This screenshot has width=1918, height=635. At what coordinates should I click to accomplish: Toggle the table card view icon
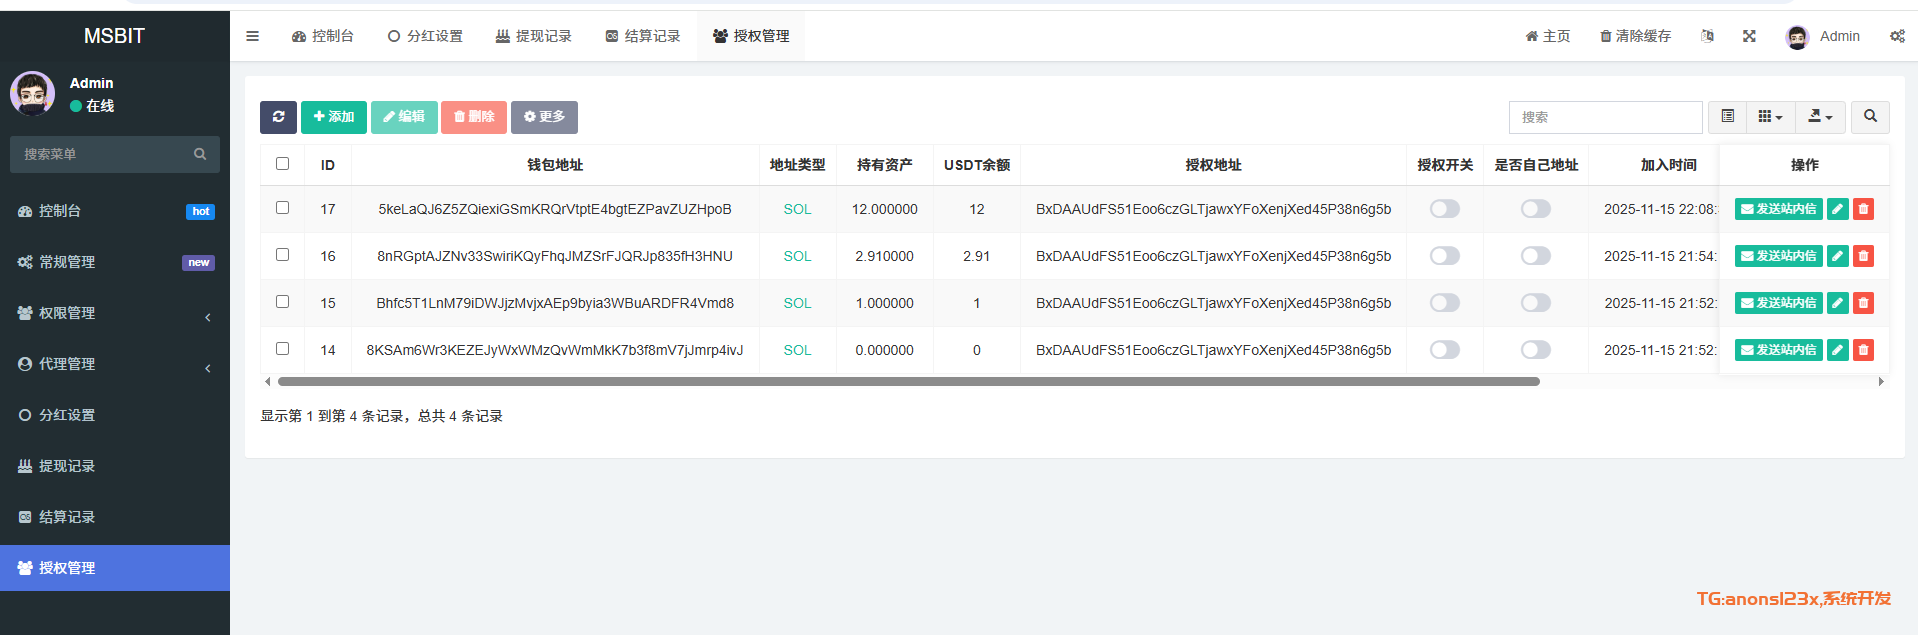pyautogui.click(x=1727, y=117)
